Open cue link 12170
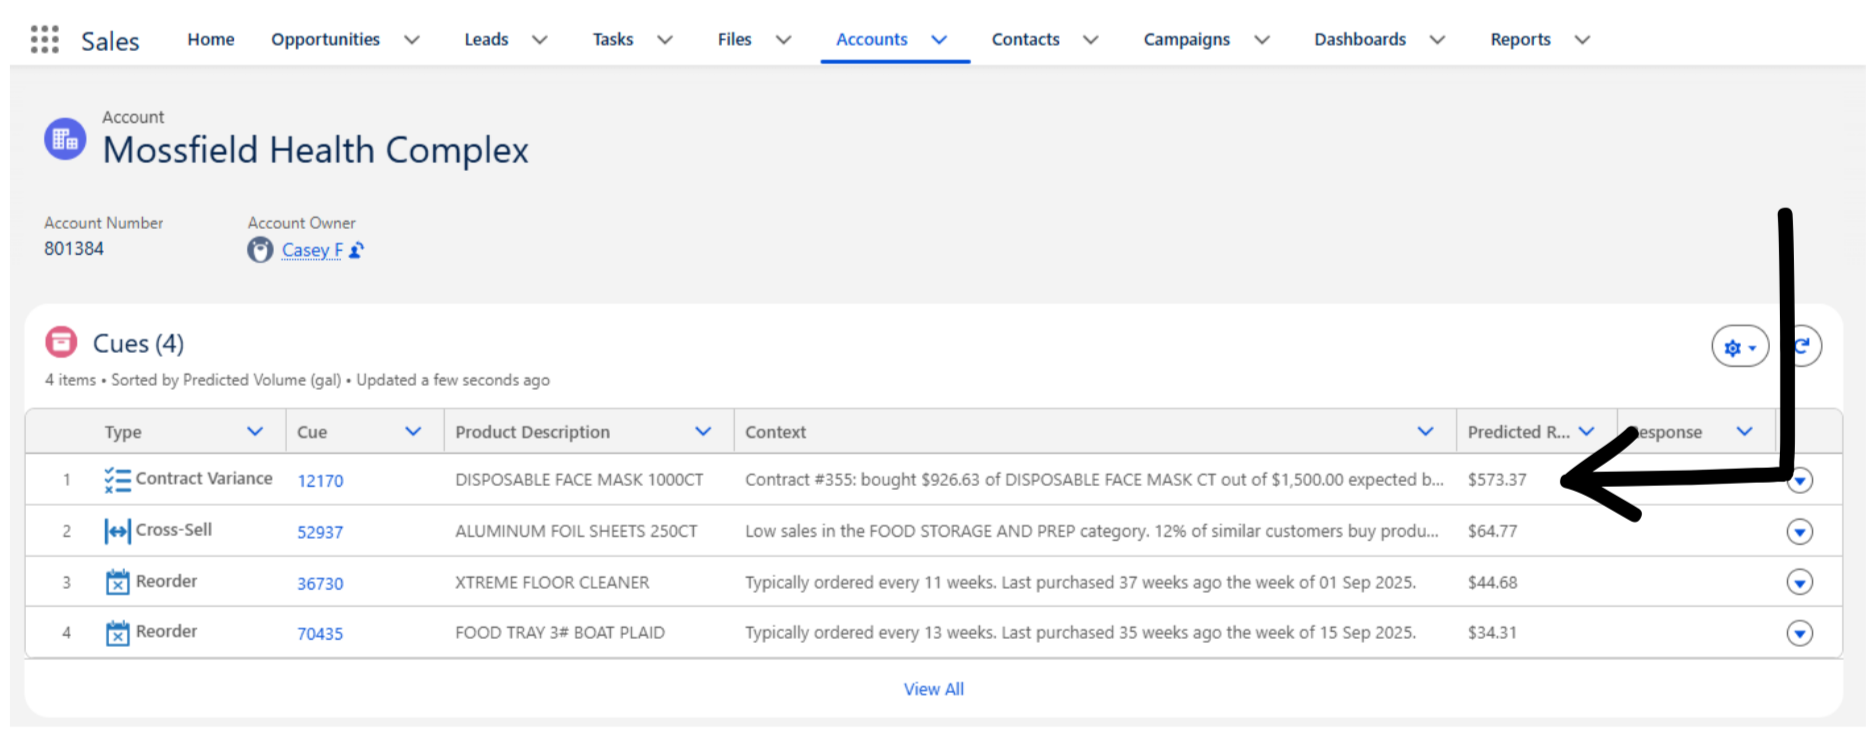Viewport: 1873px width, 732px height. pyautogui.click(x=320, y=481)
